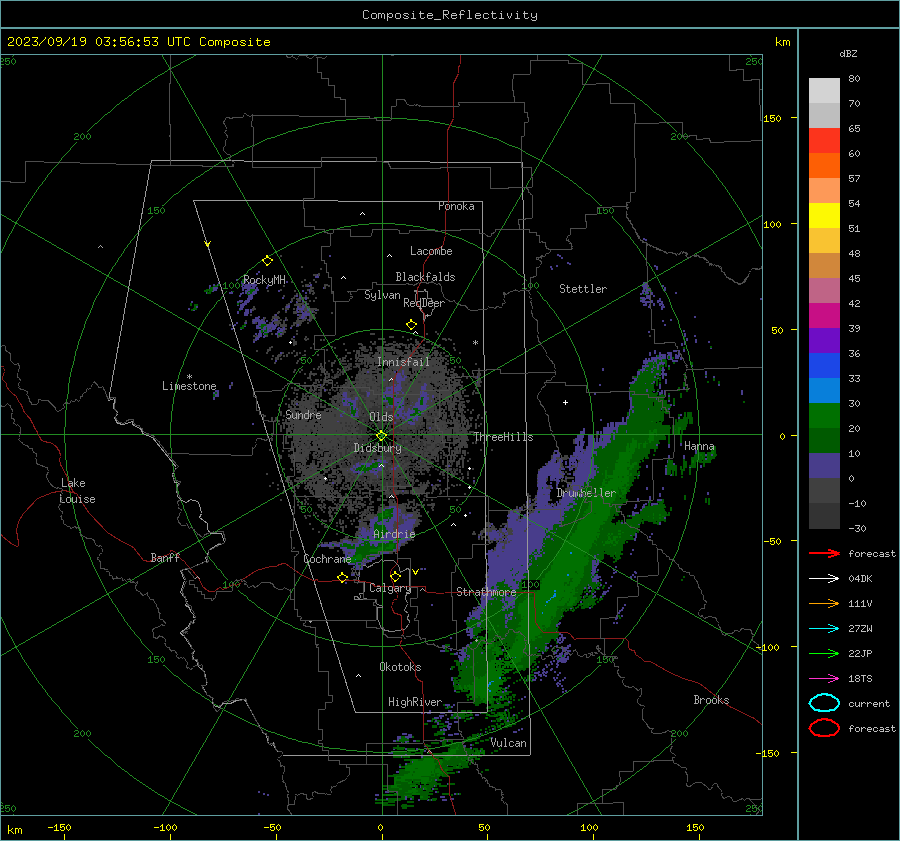Click the HighRiver label
900x841 pixels.
pos(415,702)
